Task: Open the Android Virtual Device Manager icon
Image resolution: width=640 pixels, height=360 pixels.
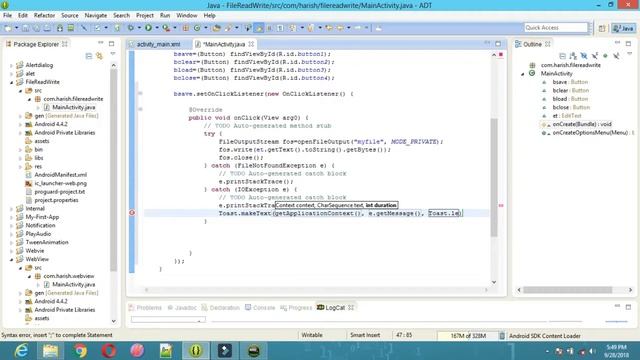Action: pos(71,28)
